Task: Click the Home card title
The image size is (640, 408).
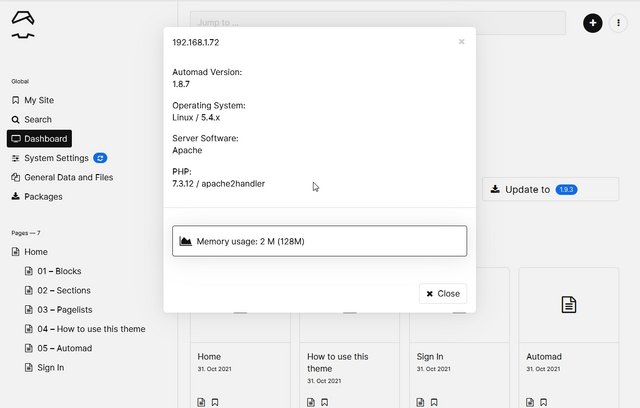Action: click(x=209, y=357)
